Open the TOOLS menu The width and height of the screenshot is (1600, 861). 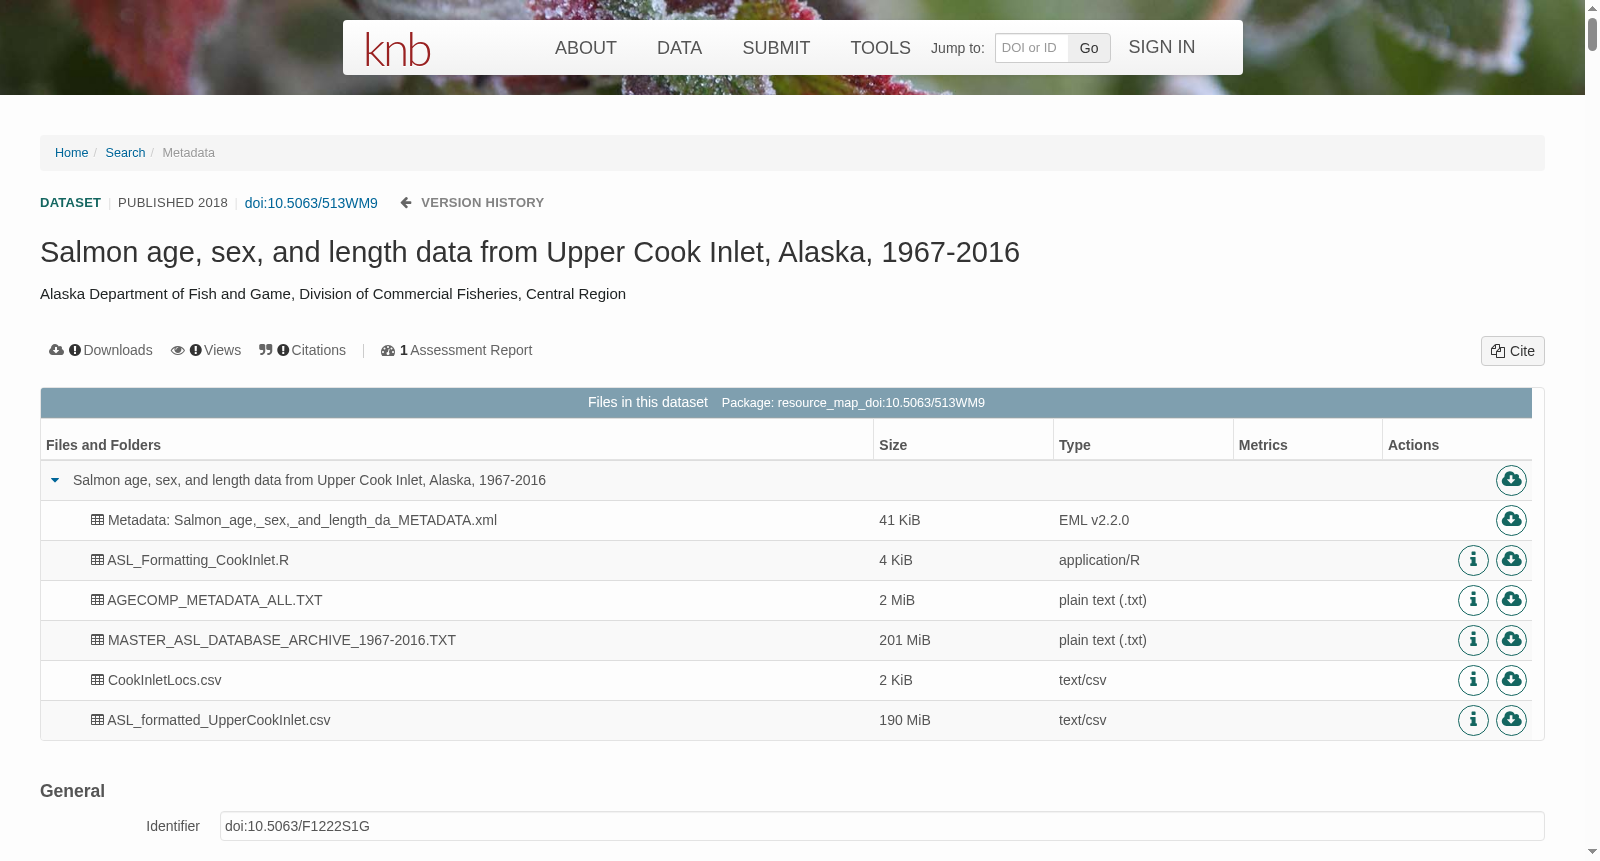pyautogui.click(x=880, y=48)
